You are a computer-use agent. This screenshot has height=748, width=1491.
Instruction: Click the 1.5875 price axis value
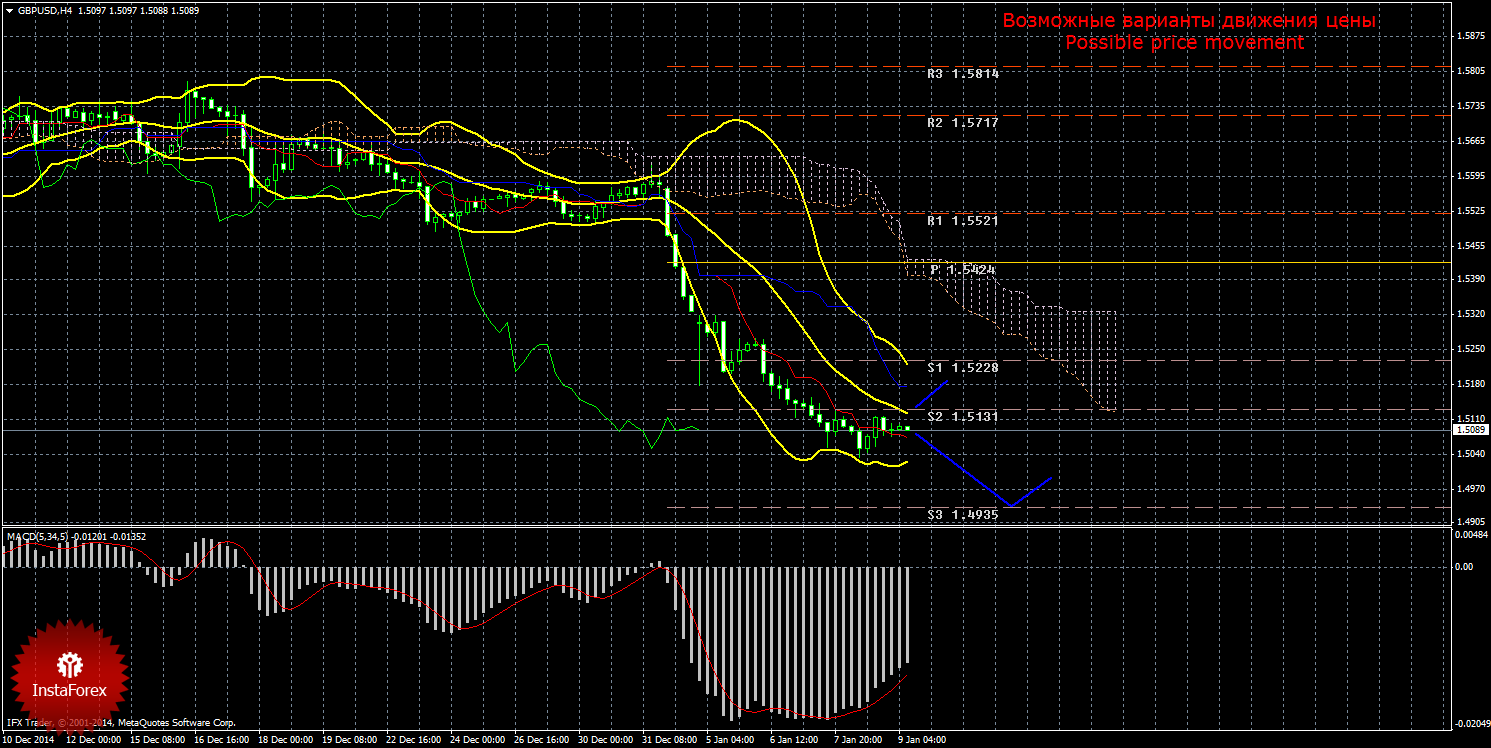pyautogui.click(x=1470, y=37)
